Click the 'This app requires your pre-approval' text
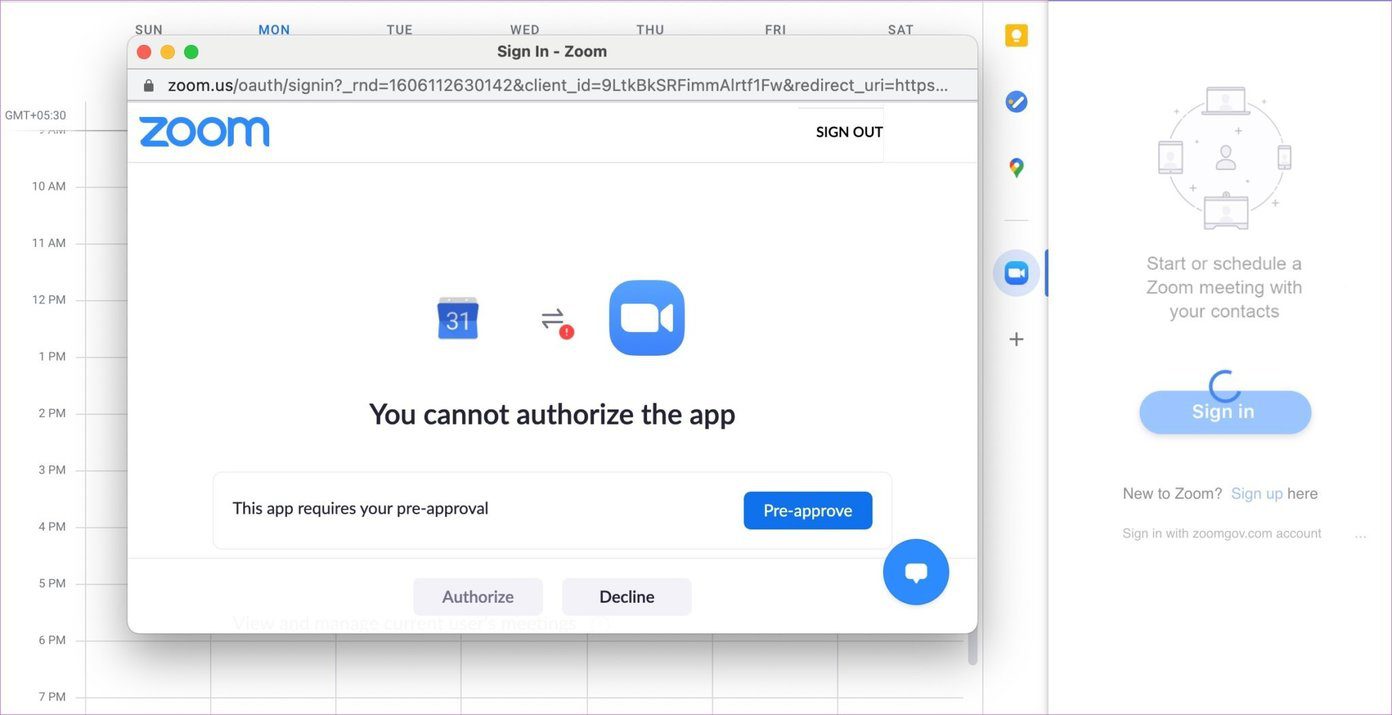This screenshot has width=1392, height=715. point(360,509)
